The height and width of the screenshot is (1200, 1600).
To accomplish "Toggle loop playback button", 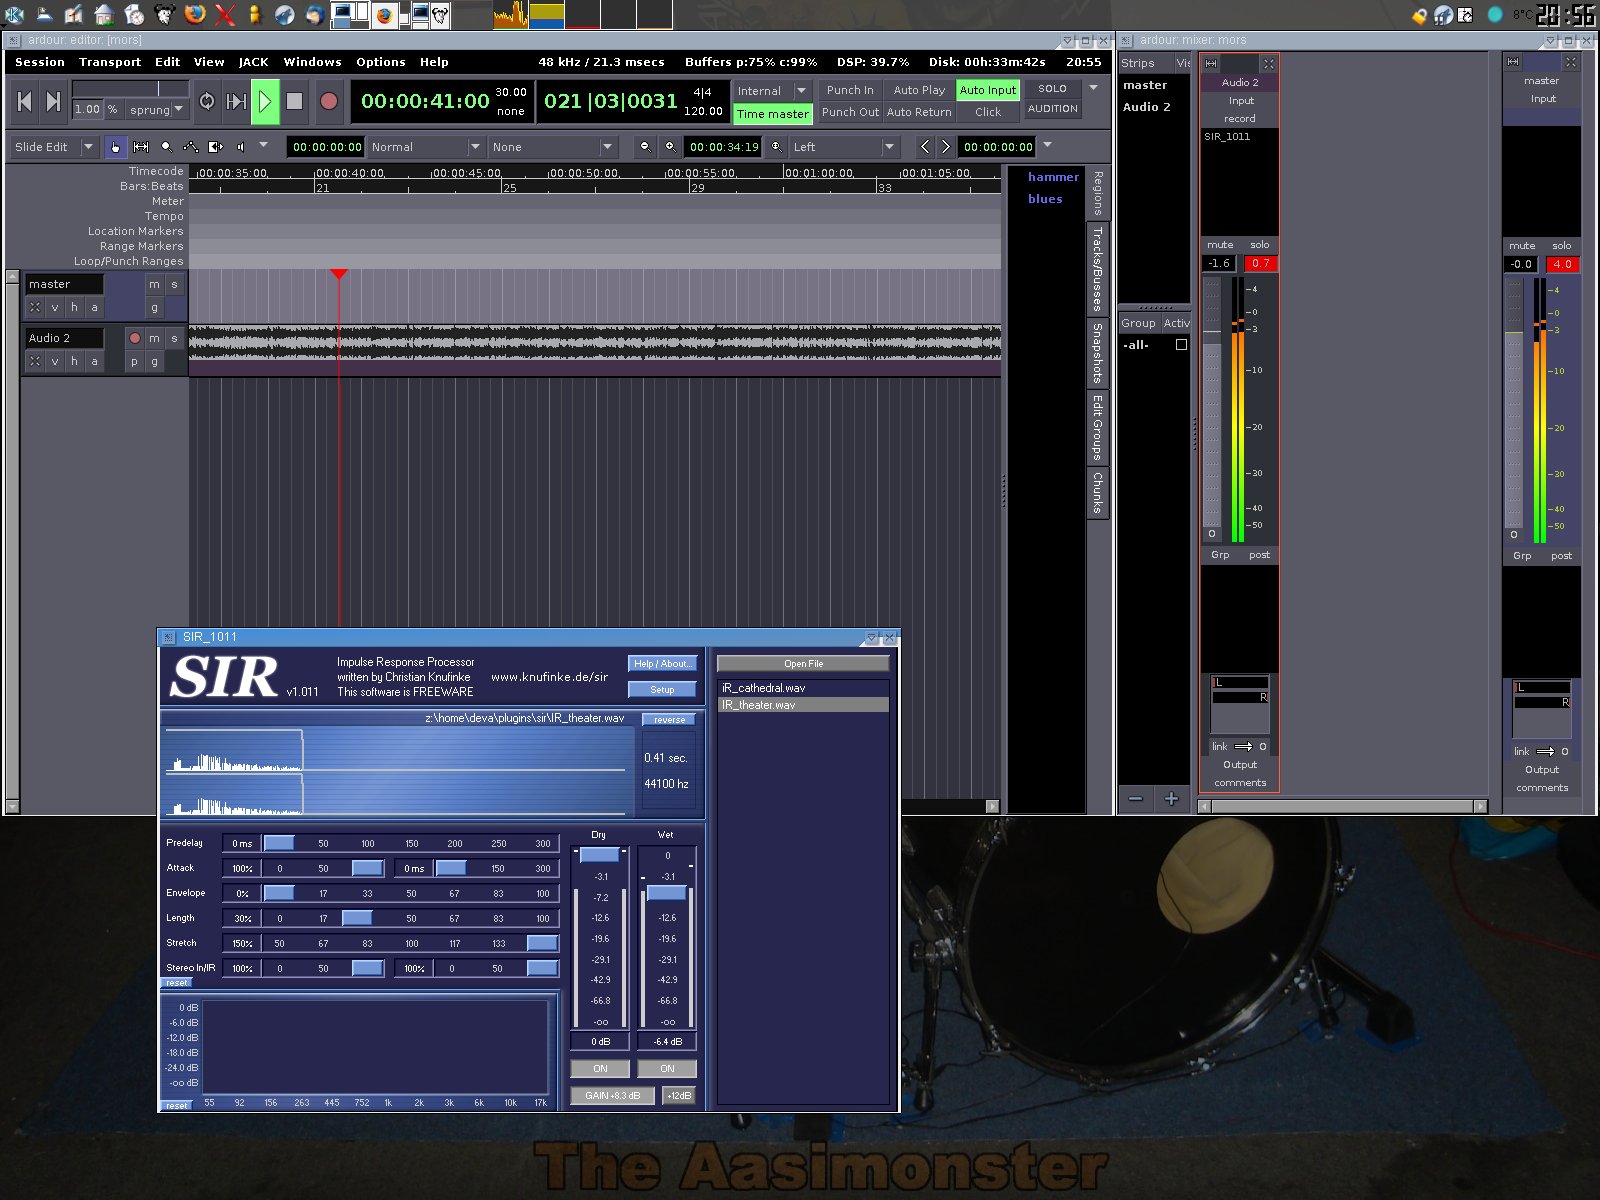I will [x=207, y=101].
